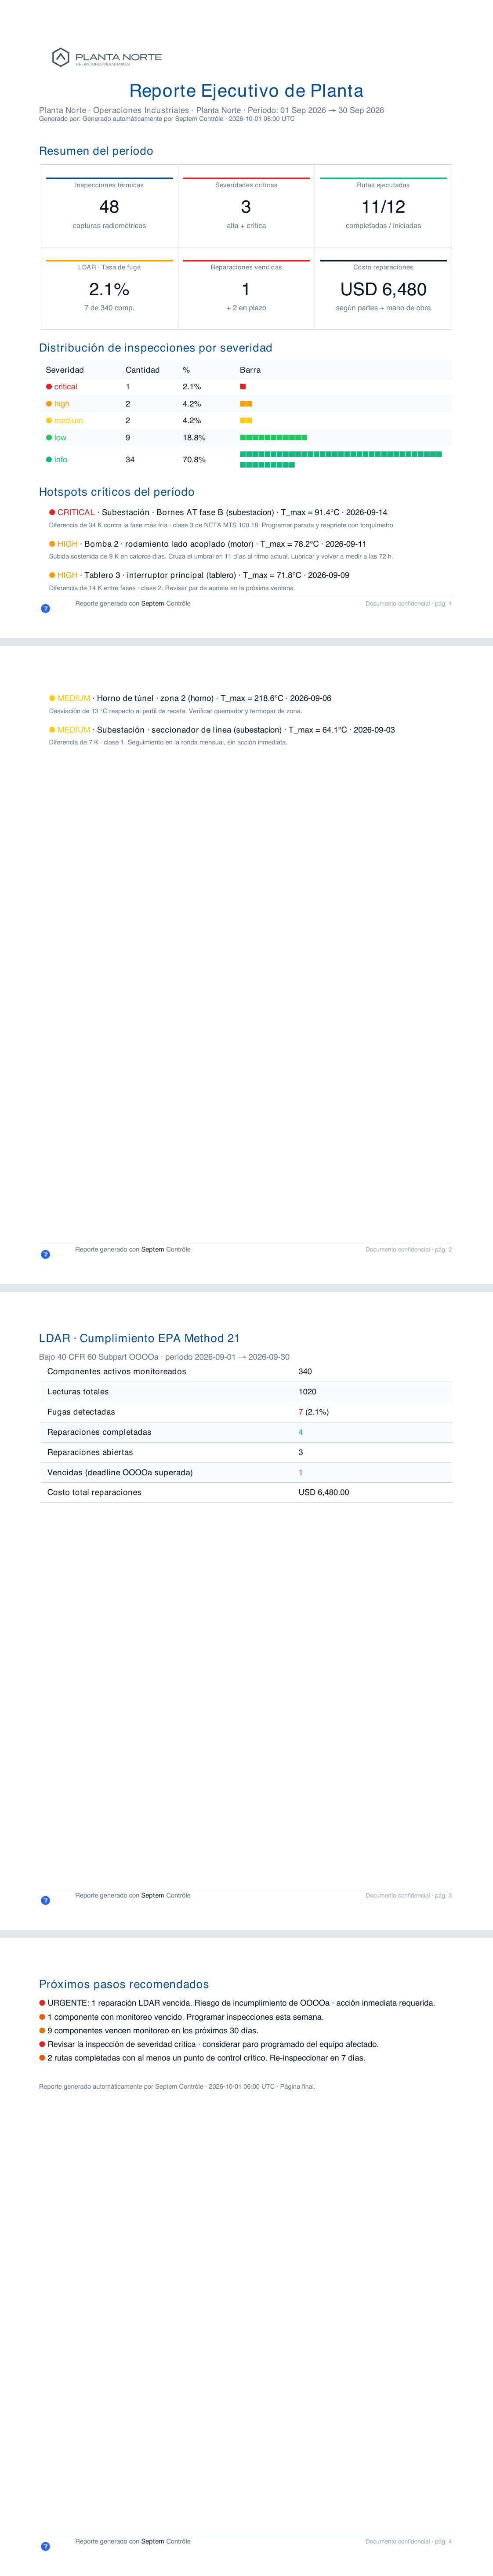This screenshot has height=2576, width=493.
Task: Click the 'Componentes activos monitoreados' row label
Action: (116, 1372)
